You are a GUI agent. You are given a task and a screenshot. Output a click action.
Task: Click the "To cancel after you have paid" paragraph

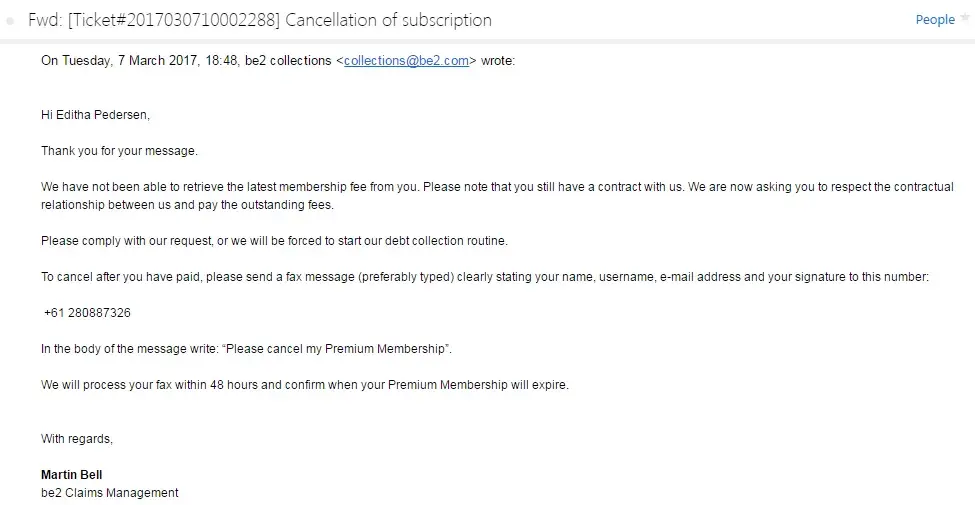point(485,277)
